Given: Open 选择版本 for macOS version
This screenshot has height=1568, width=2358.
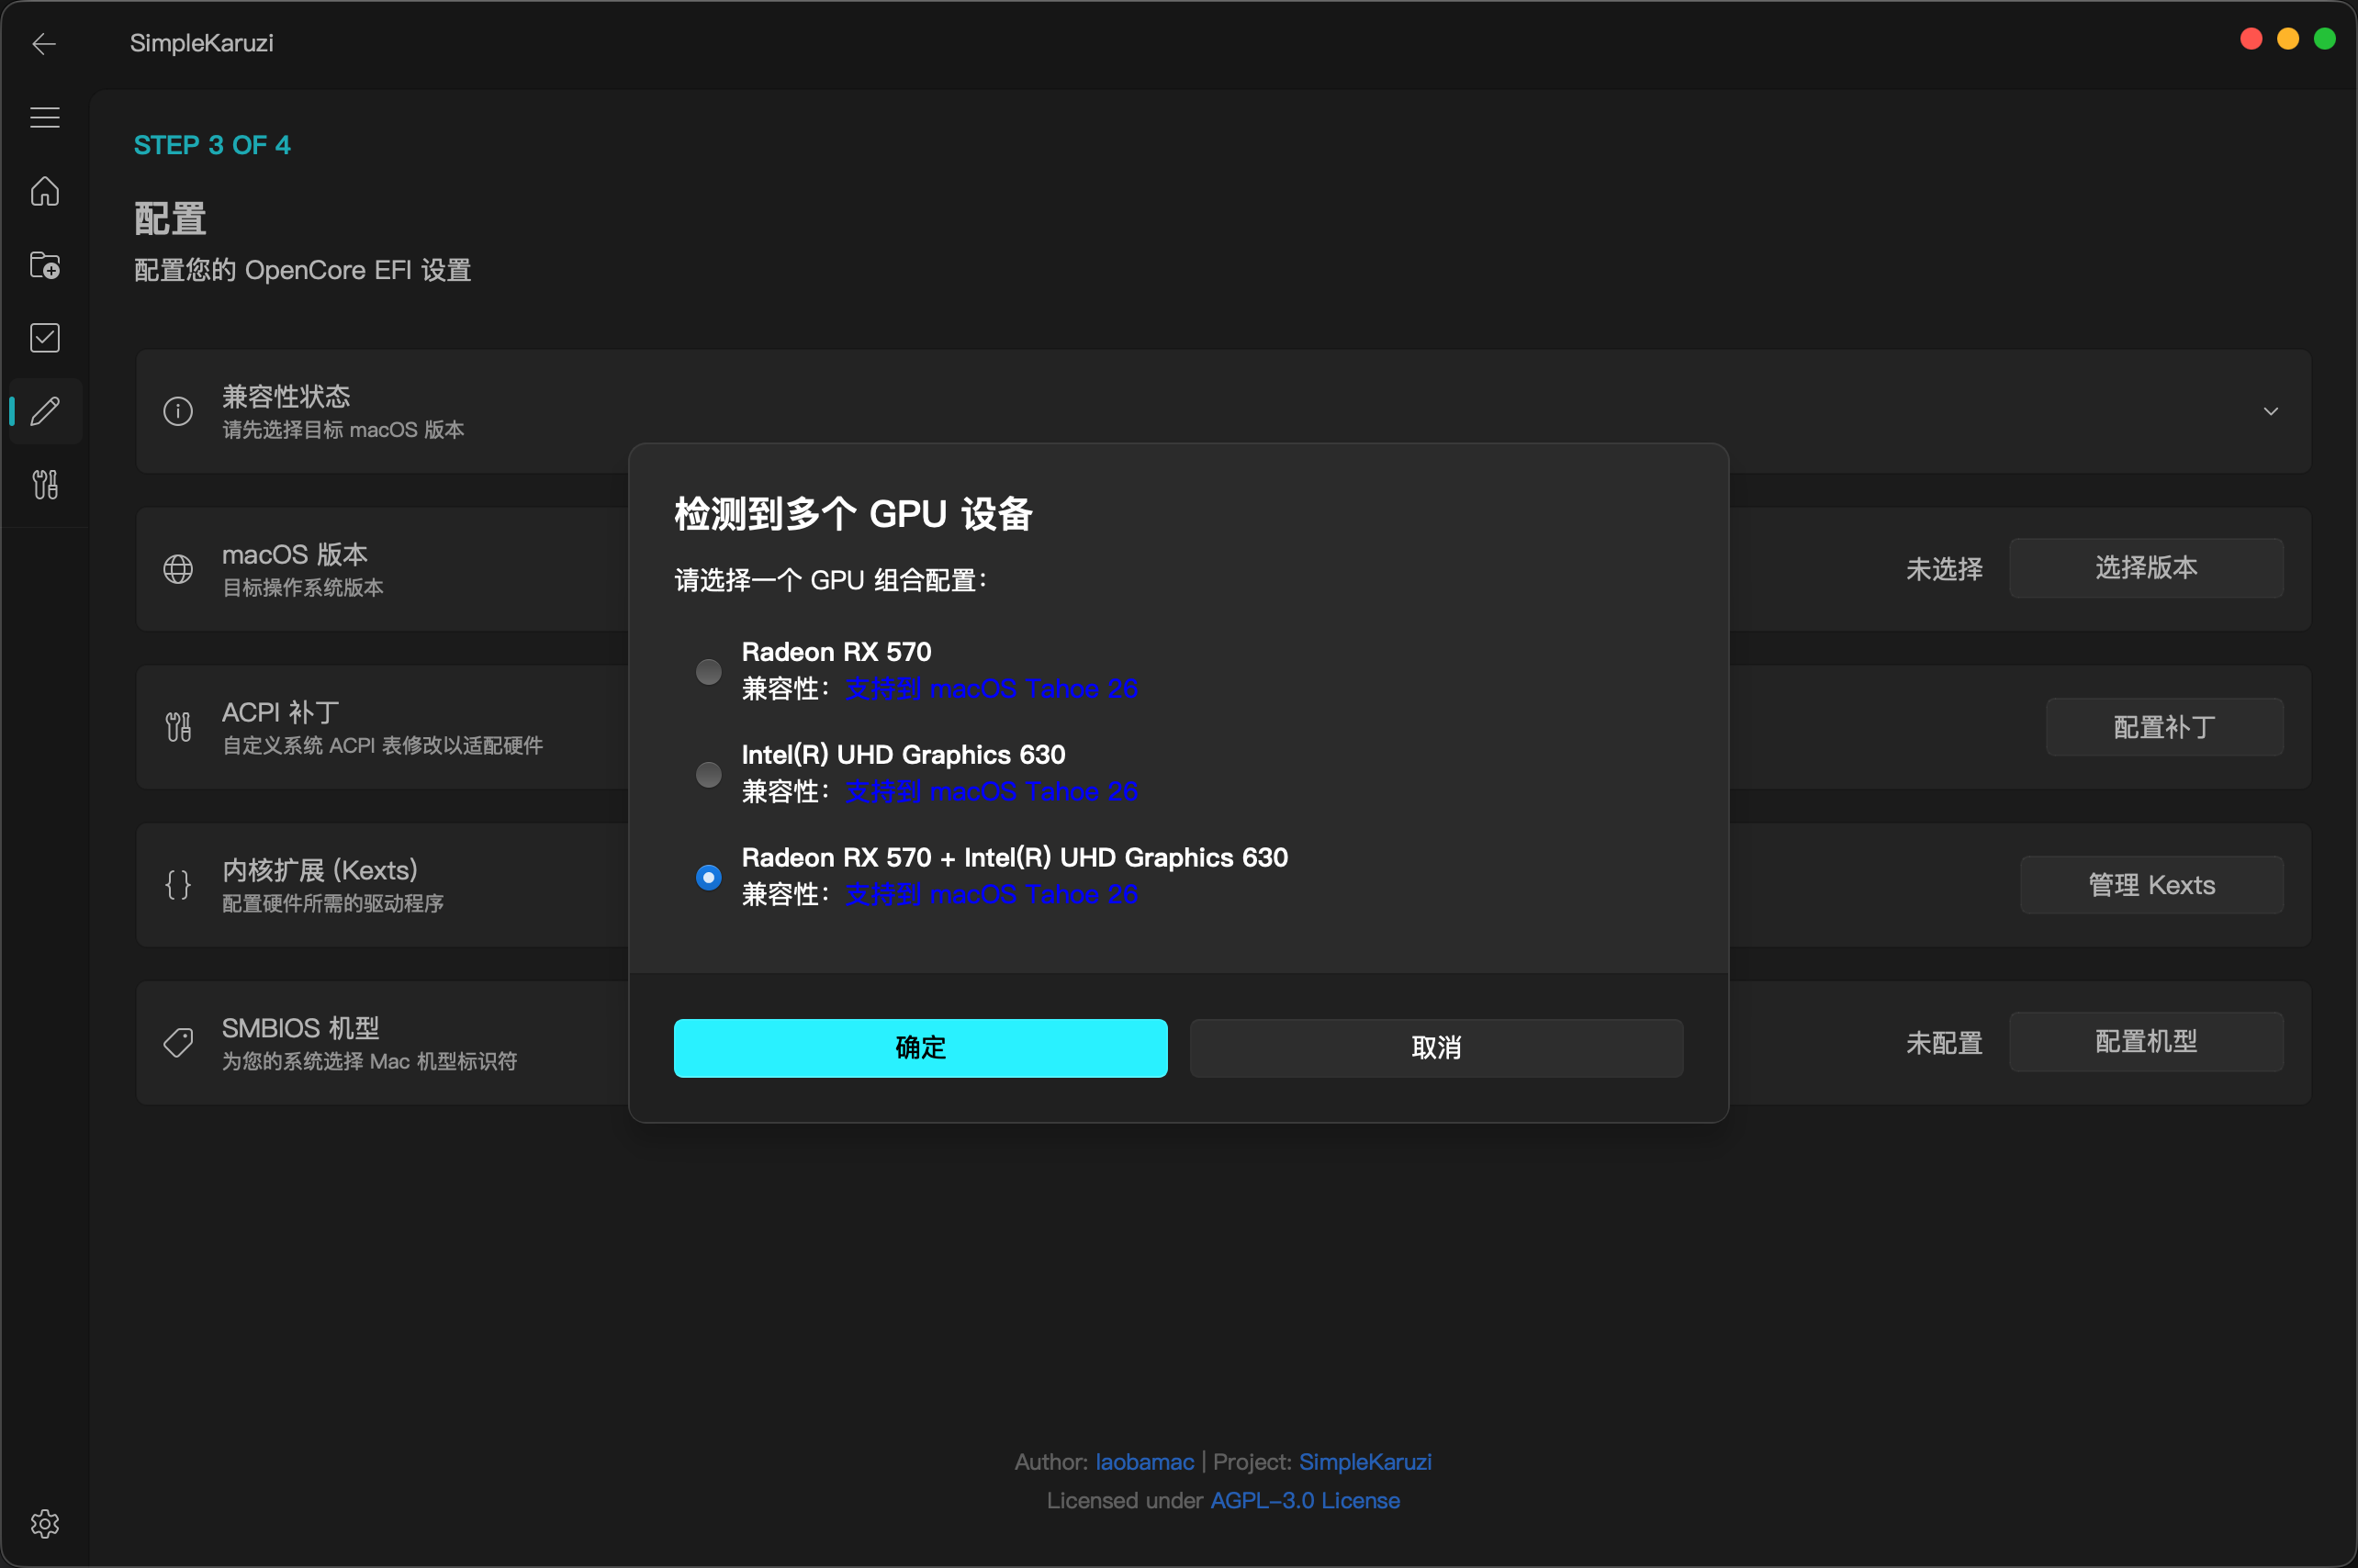Looking at the screenshot, I should pos(2145,568).
